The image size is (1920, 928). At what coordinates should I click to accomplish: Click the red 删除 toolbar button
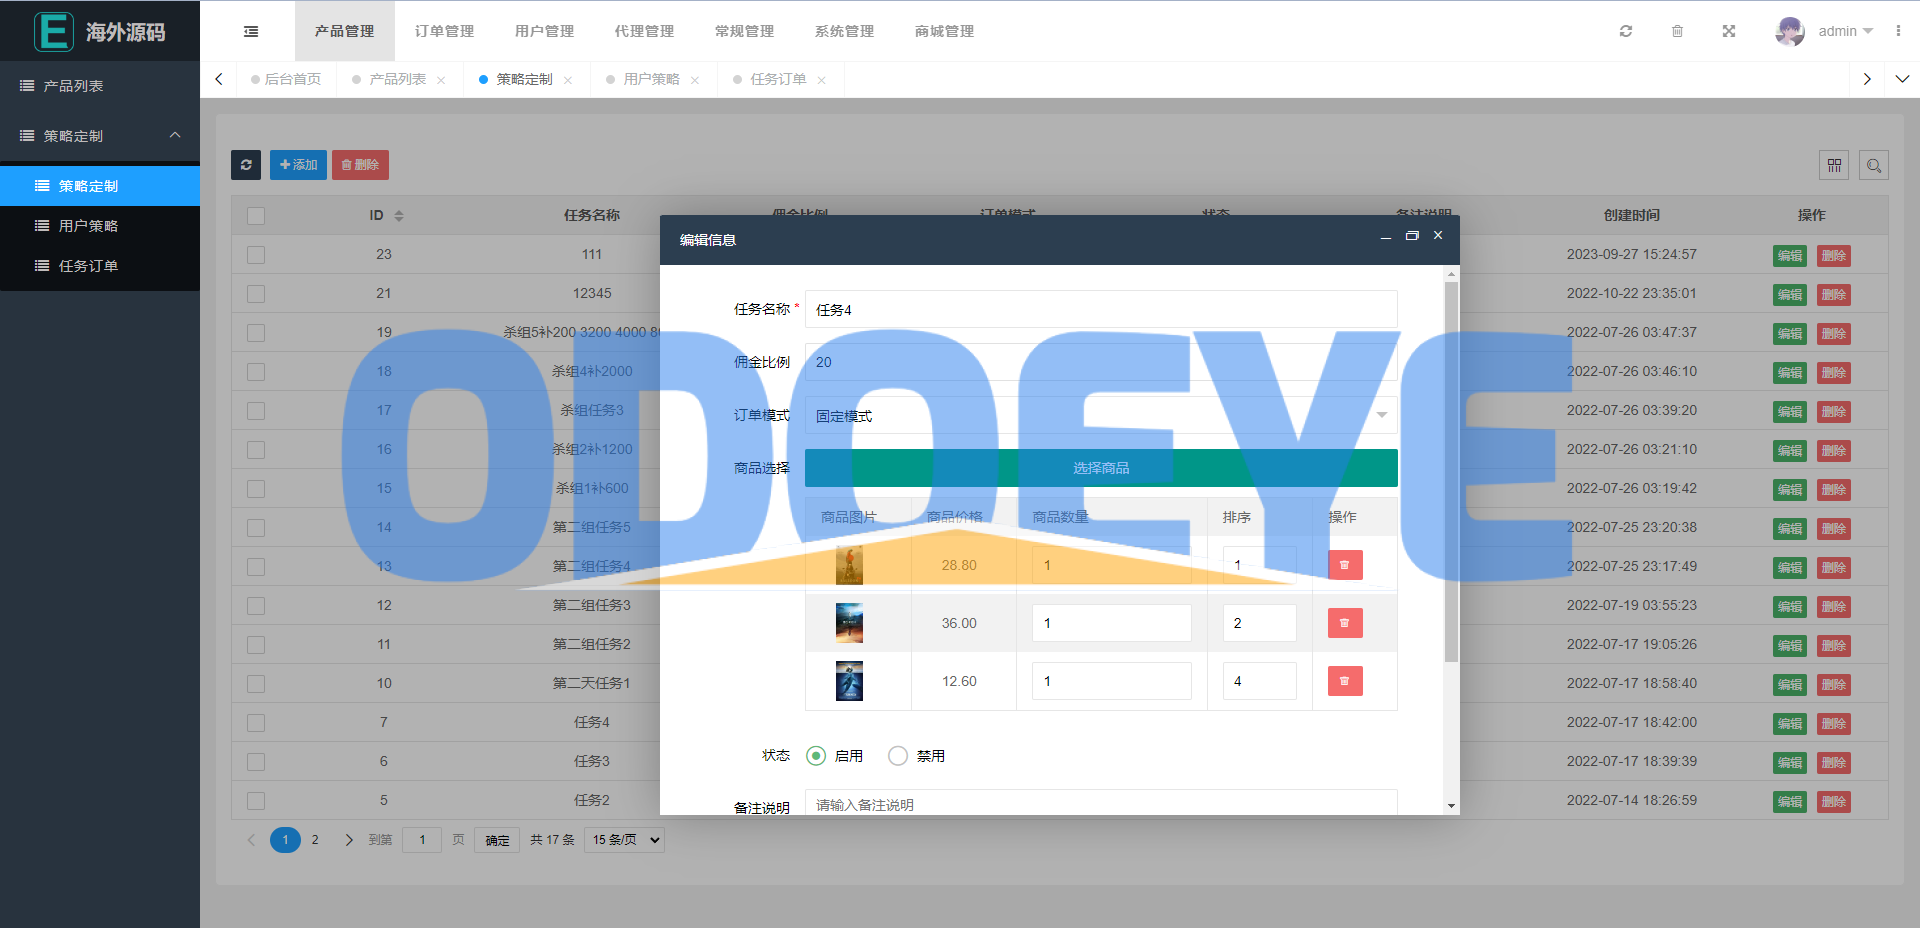(x=360, y=165)
